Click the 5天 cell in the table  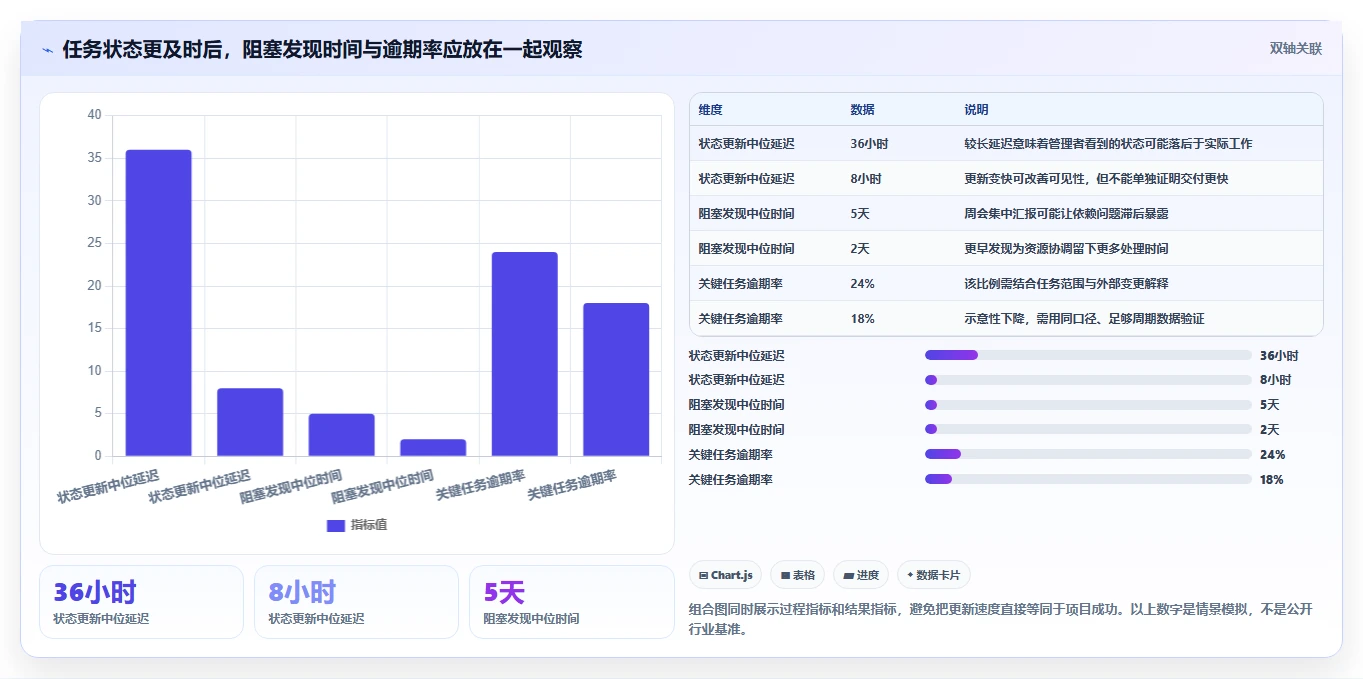point(860,214)
